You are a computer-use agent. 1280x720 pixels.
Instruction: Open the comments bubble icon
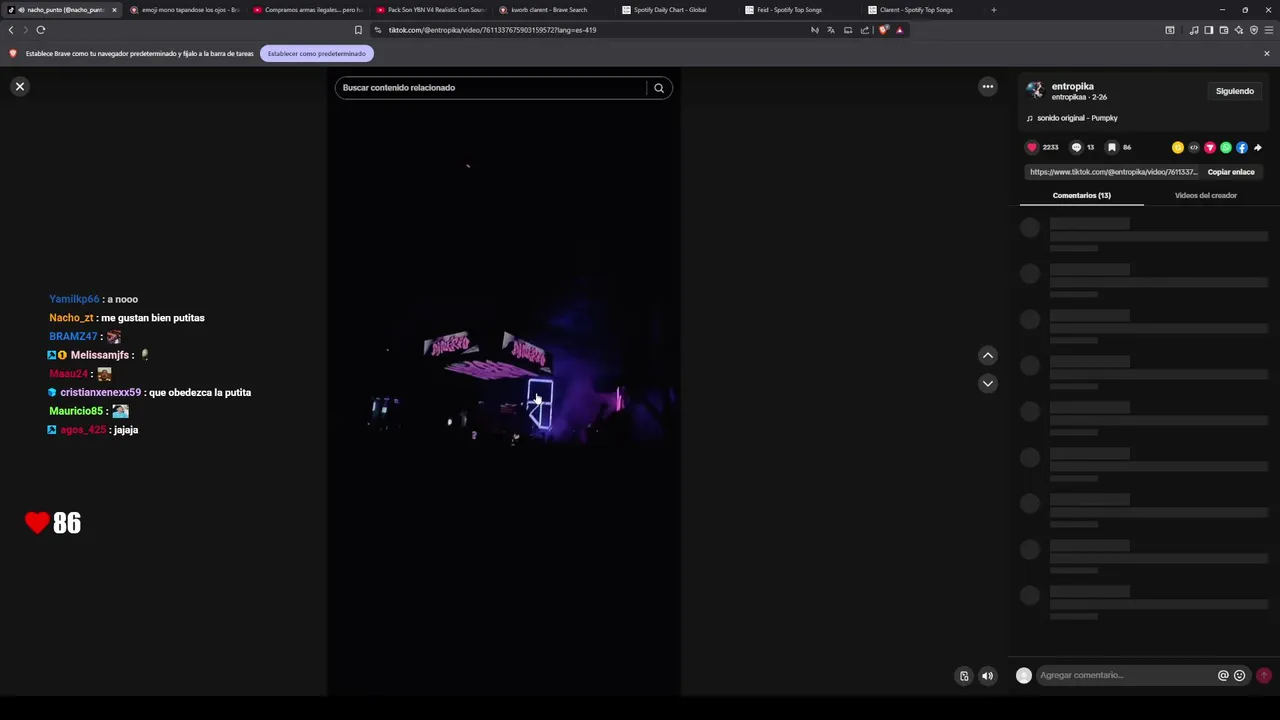click(1076, 147)
